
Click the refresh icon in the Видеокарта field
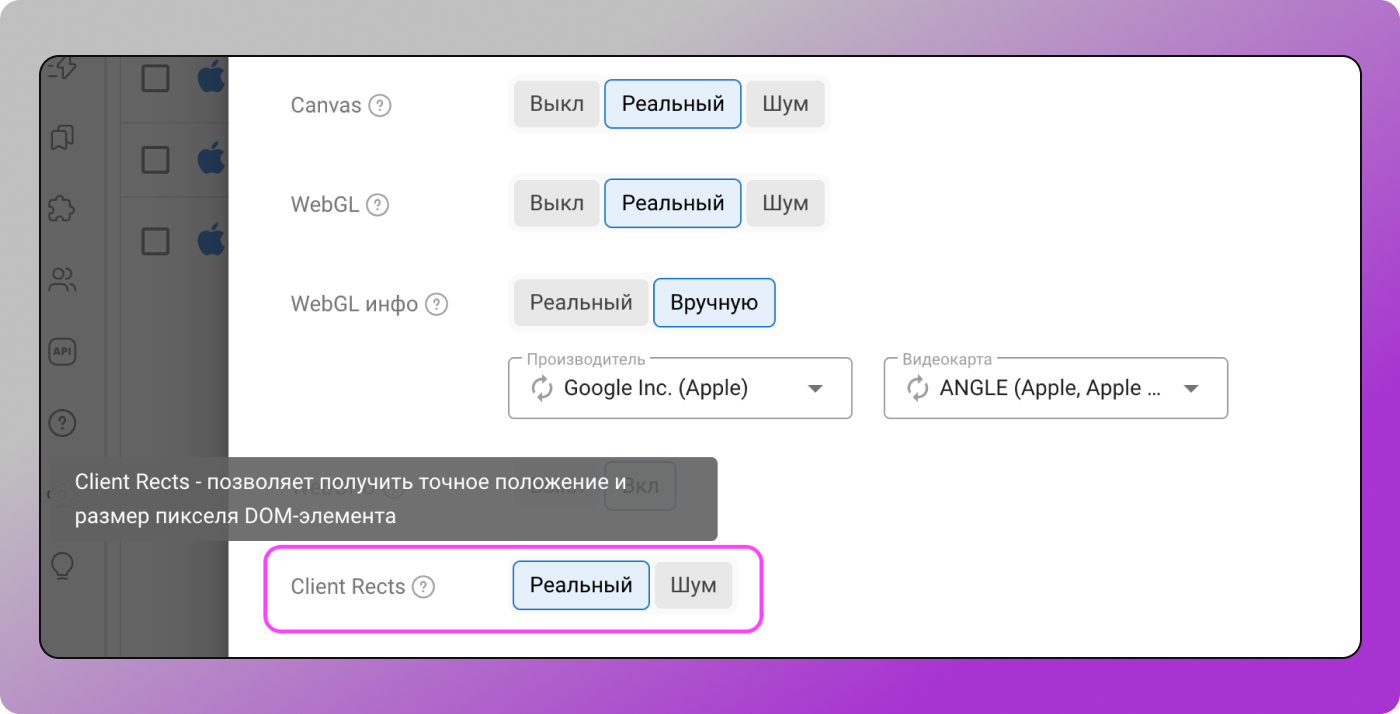[x=917, y=388]
